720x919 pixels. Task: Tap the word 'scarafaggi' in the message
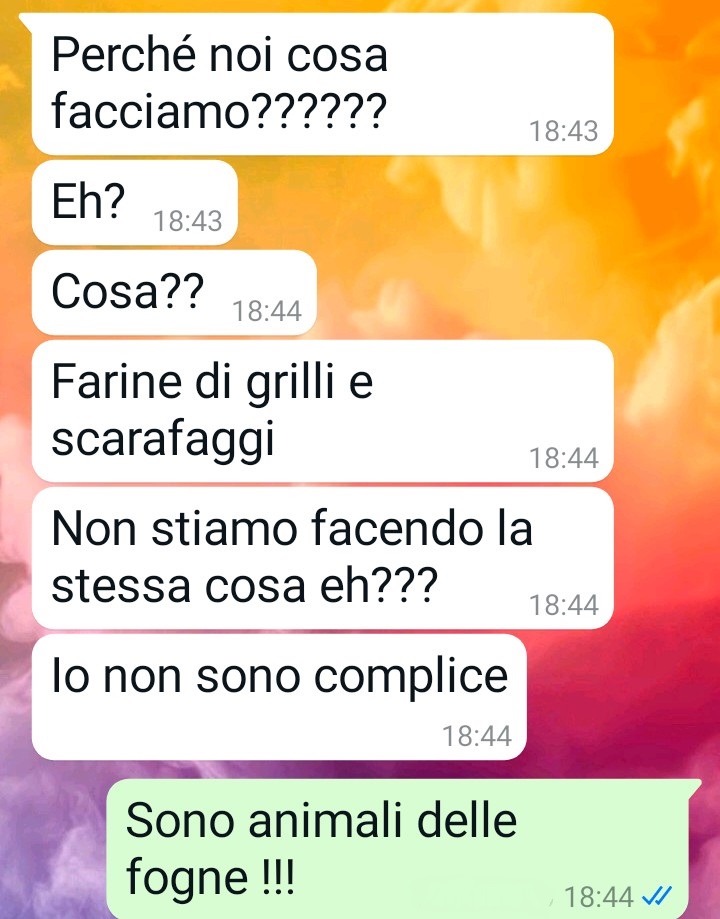pyautogui.click(x=163, y=439)
